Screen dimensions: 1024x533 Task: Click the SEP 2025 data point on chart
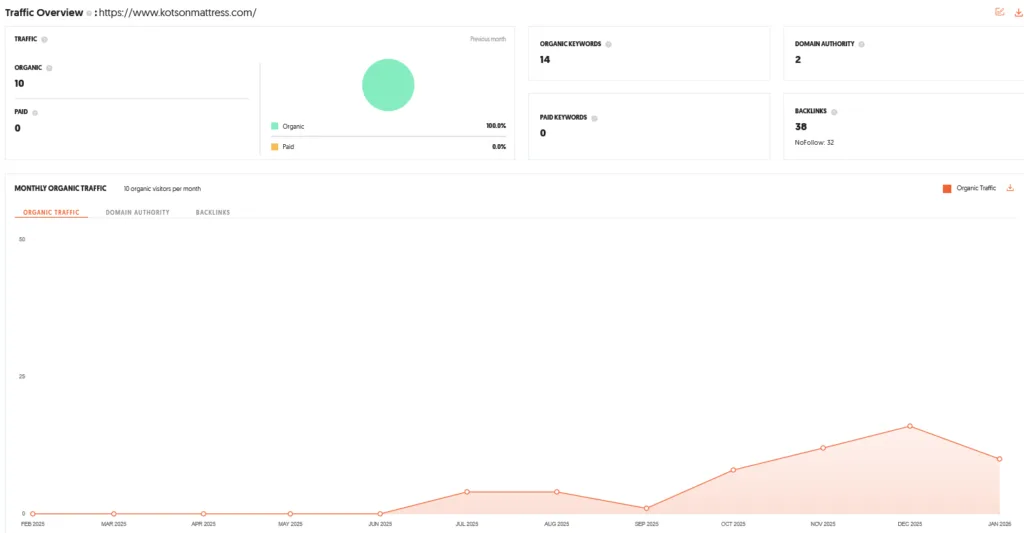[647, 508]
